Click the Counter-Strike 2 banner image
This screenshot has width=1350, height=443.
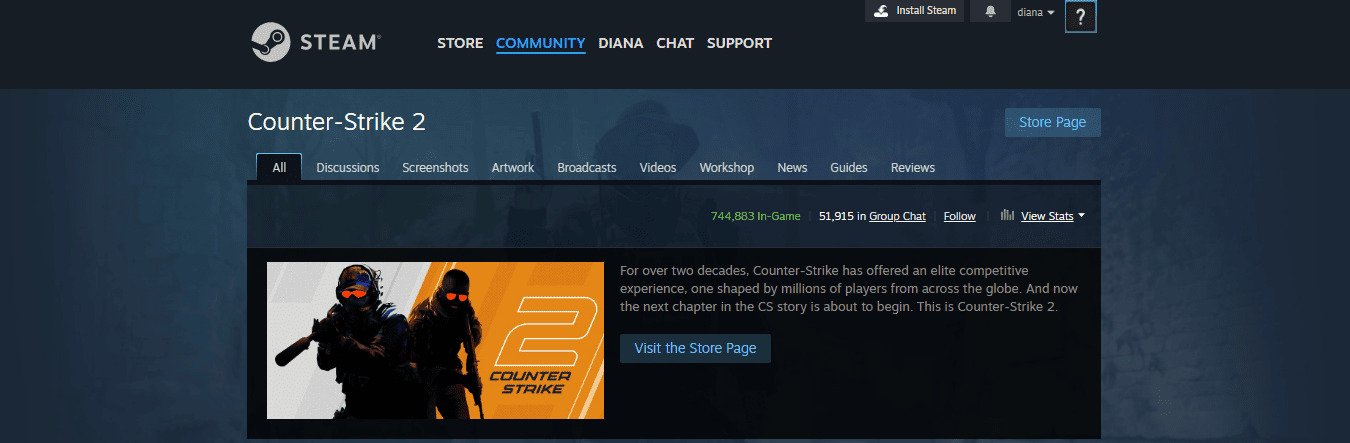click(435, 340)
